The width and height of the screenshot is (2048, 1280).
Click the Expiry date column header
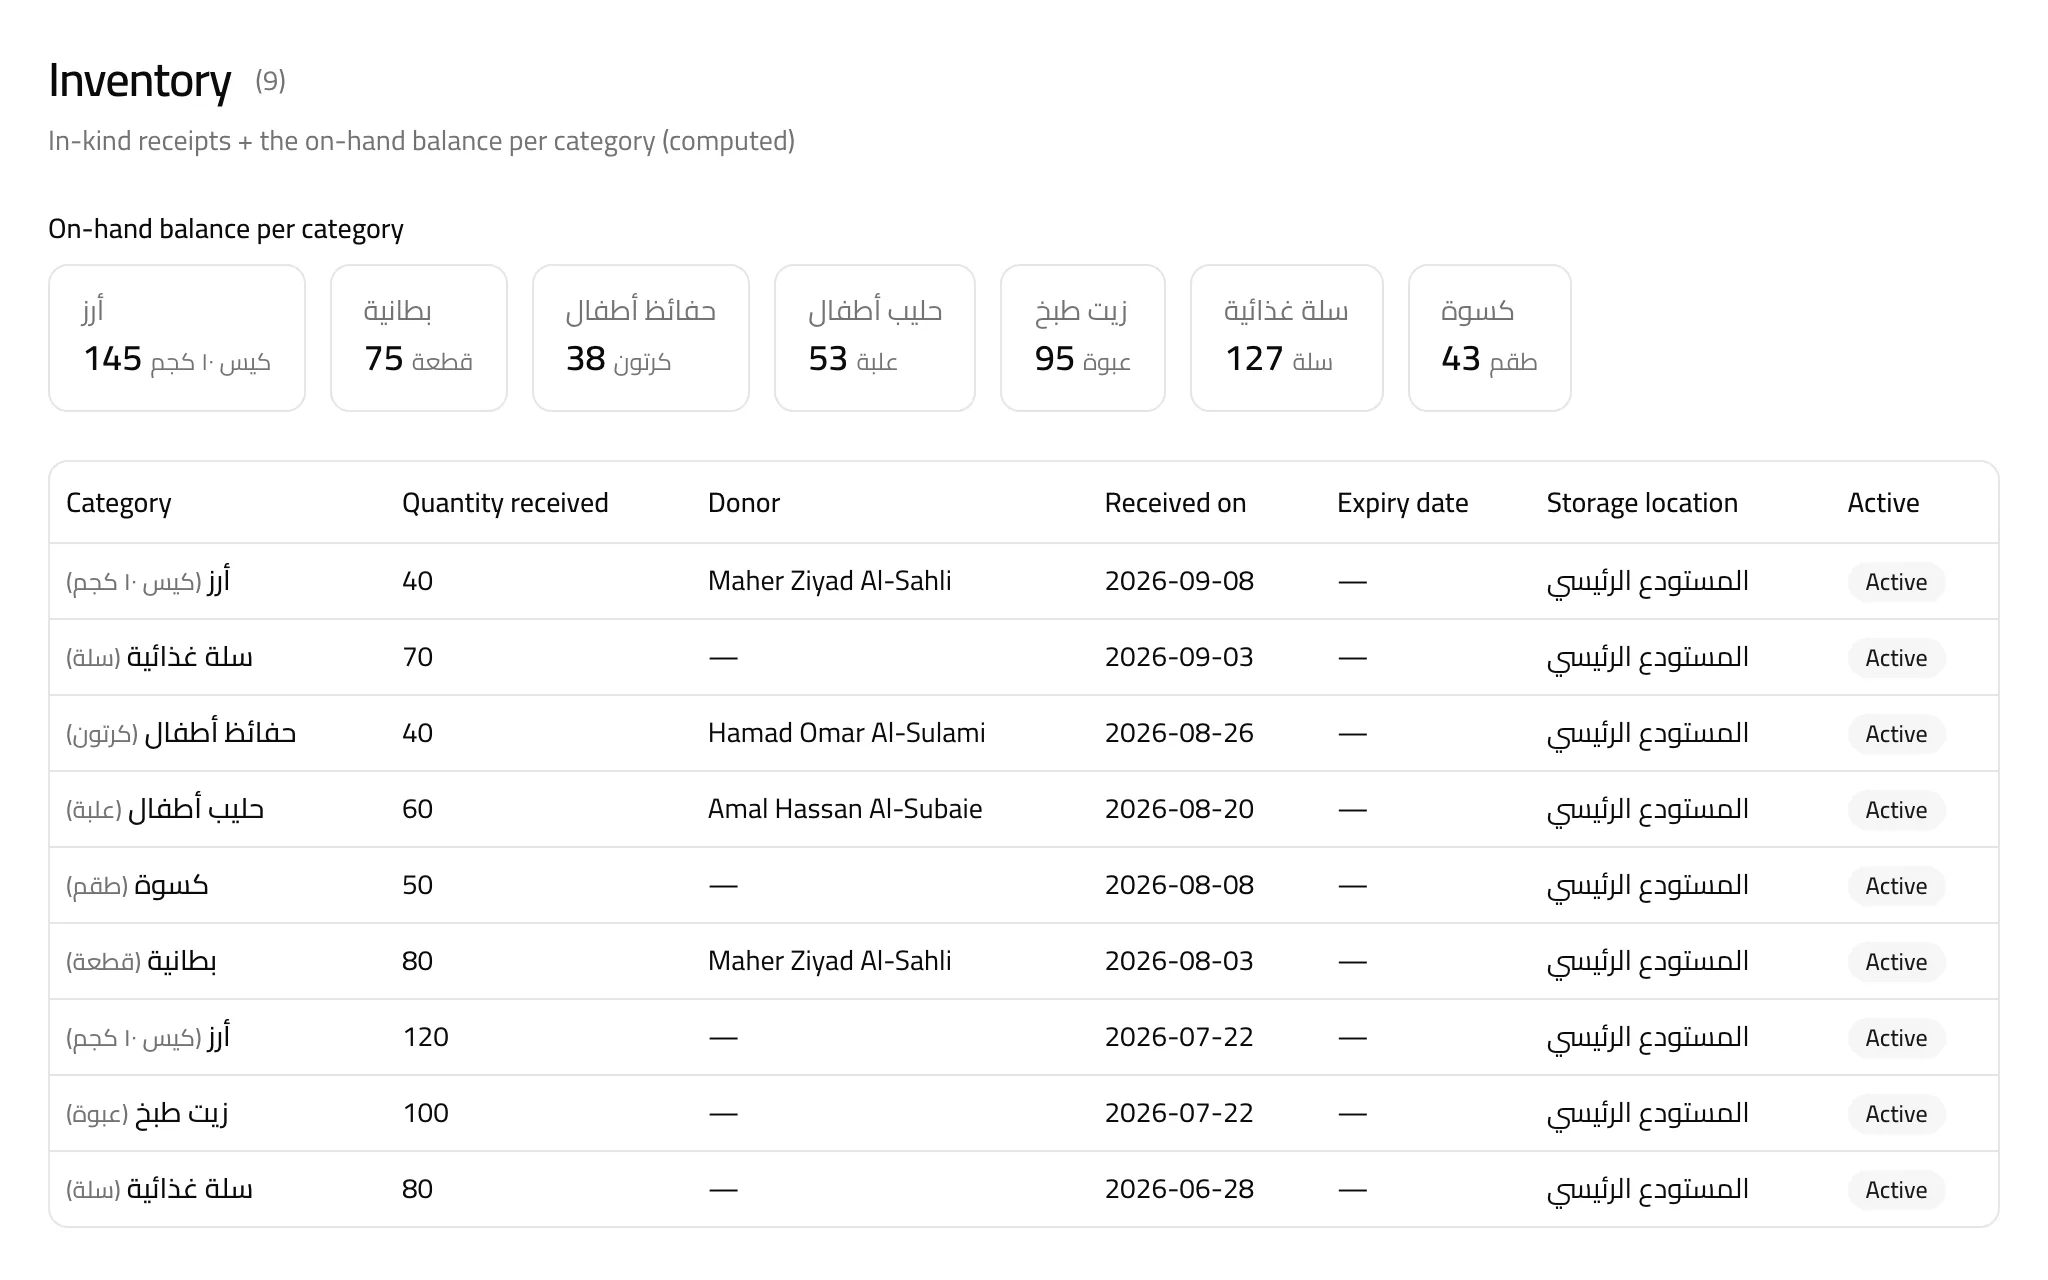[x=1402, y=503]
